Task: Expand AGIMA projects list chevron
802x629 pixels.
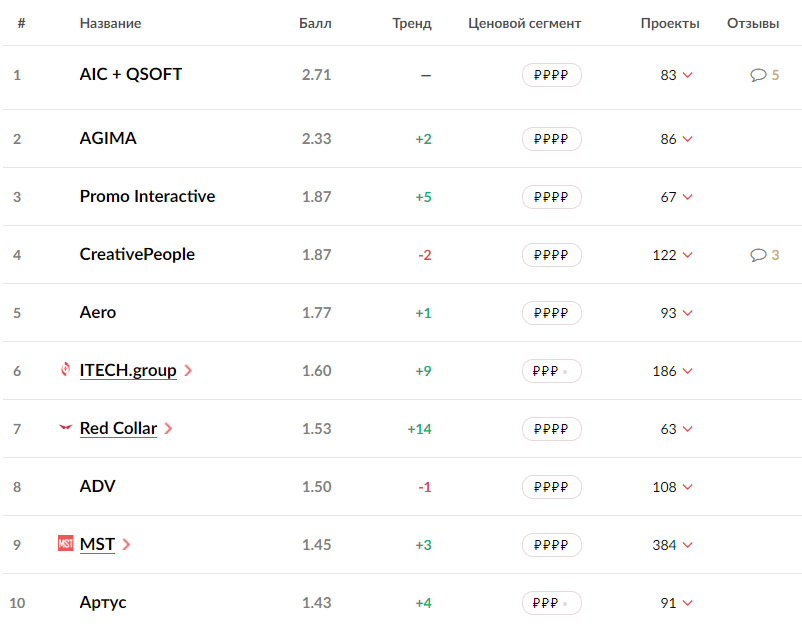Action: [x=687, y=140]
